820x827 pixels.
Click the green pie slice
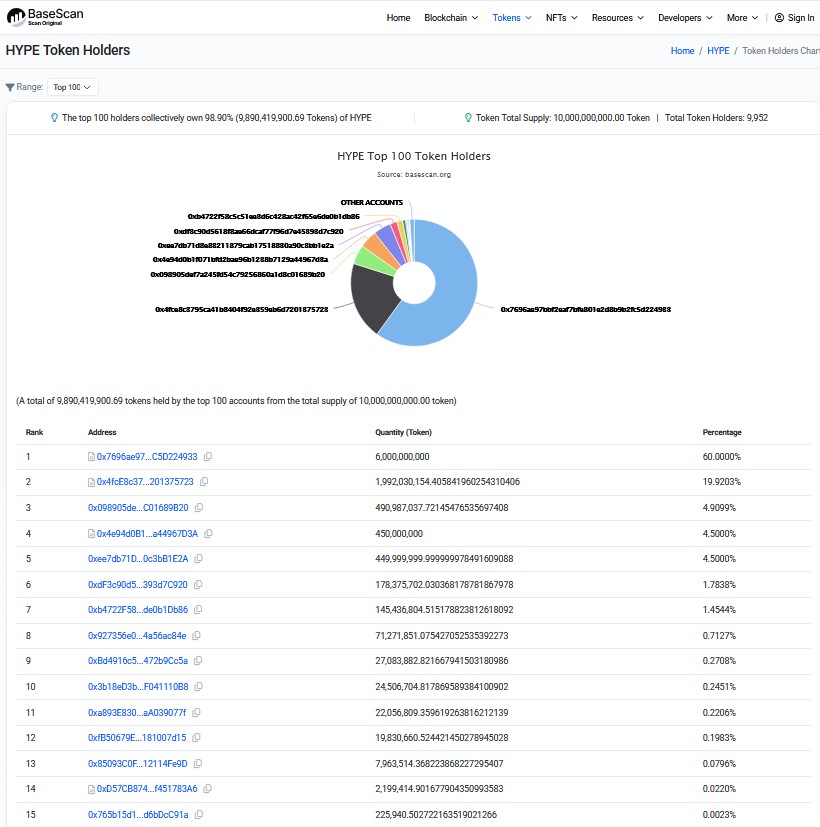373,261
